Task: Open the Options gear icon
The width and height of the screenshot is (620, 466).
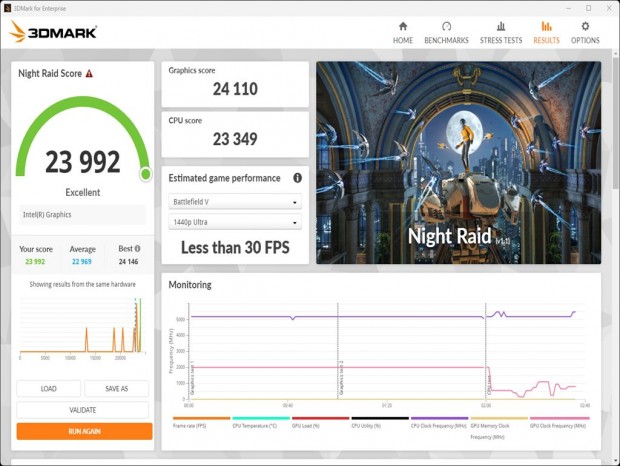Action: pos(585,26)
